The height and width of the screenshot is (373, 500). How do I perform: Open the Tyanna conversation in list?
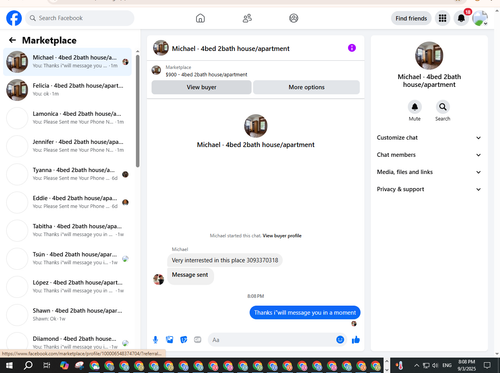point(67,174)
